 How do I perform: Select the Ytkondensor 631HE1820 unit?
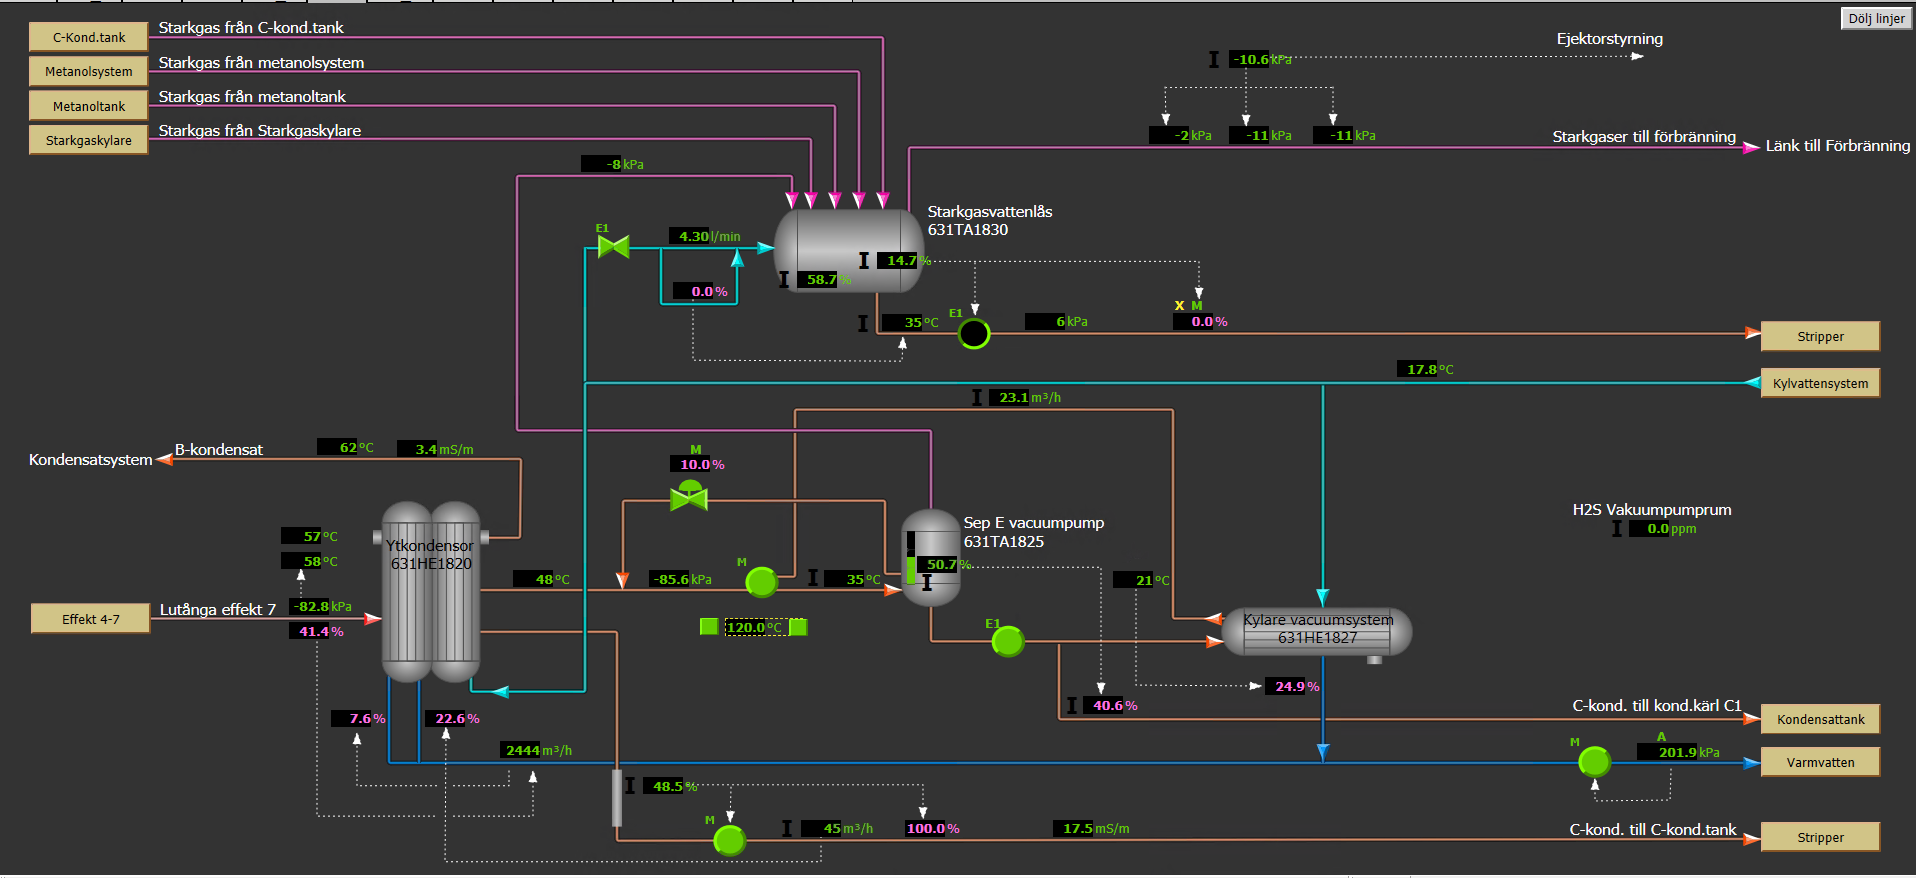pos(431,592)
